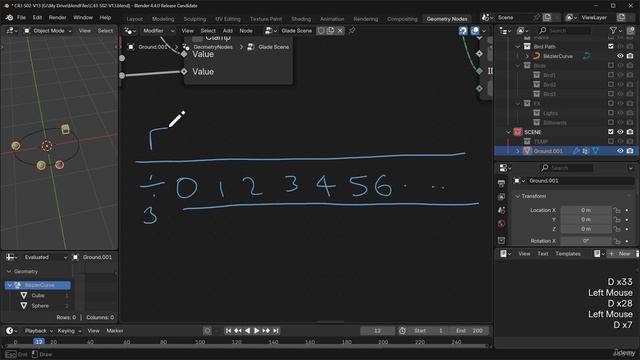Open the Render menu
The width and height of the screenshot is (640, 360).
(57, 18)
